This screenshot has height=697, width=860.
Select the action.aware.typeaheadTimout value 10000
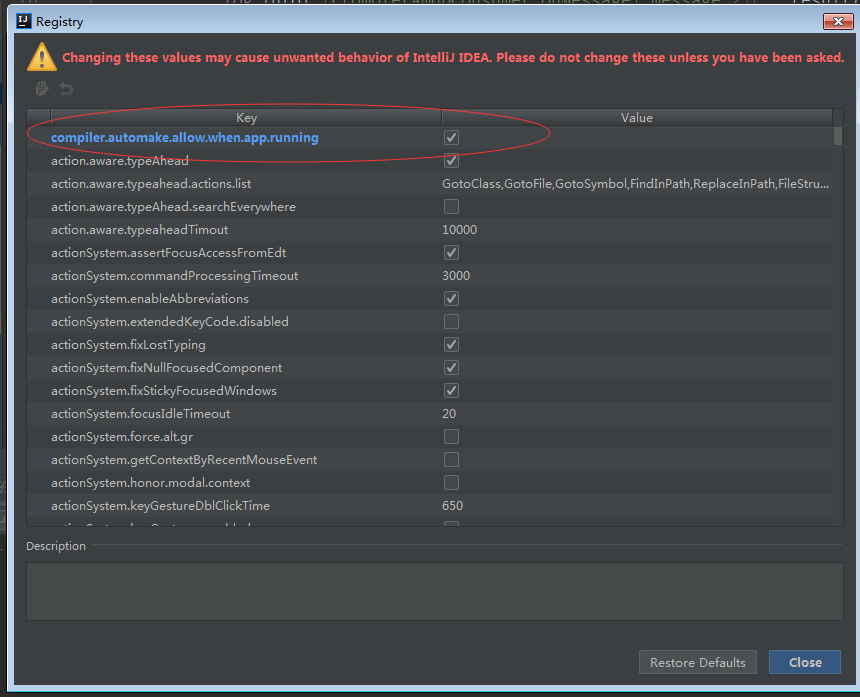(x=460, y=230)
